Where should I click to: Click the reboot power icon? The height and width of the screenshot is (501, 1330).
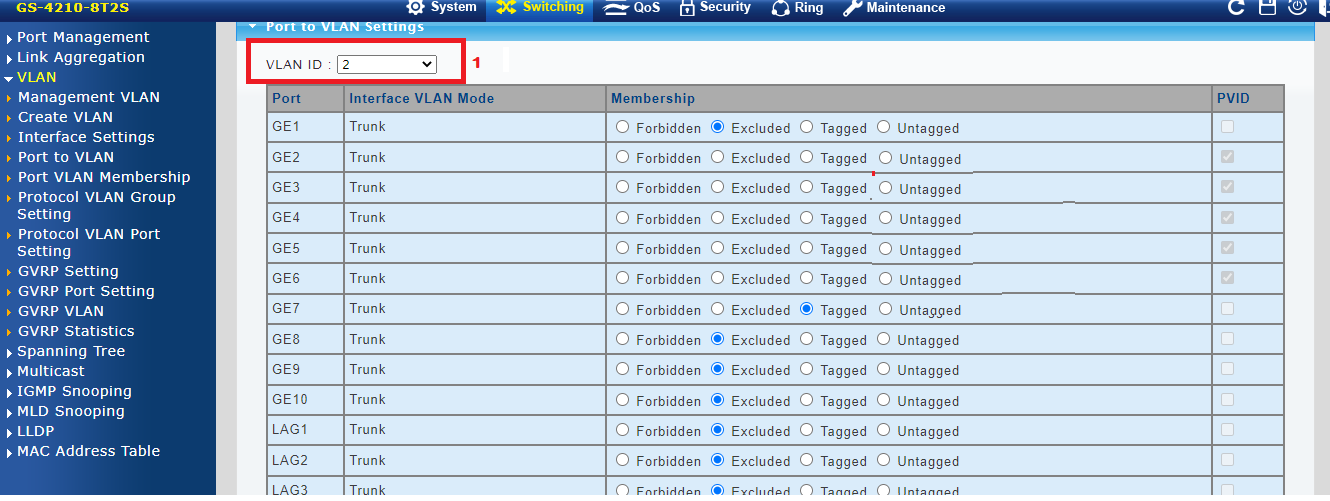click(1298, 8)
